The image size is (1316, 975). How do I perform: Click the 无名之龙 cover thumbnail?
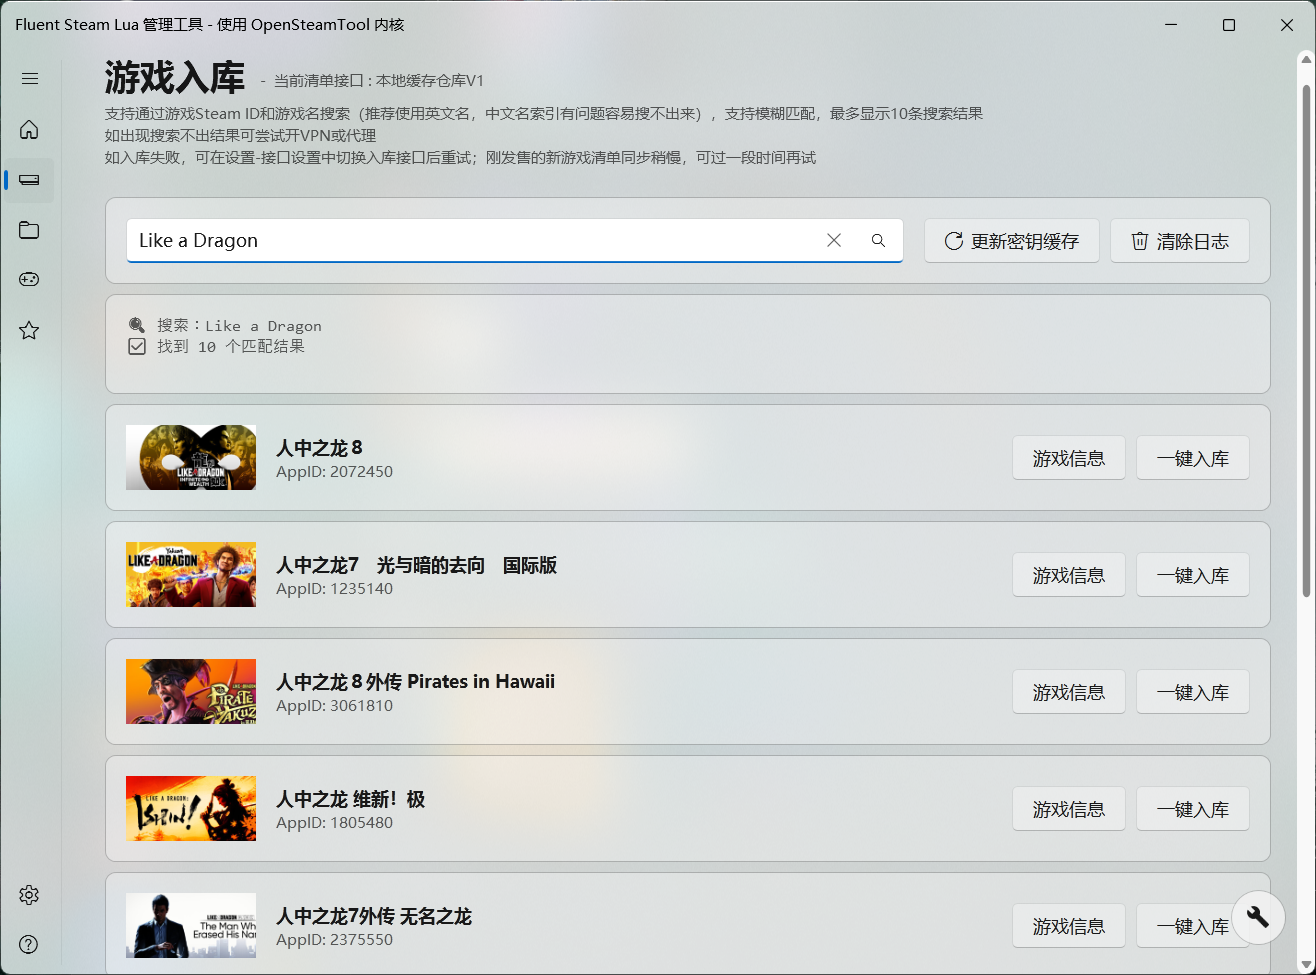(x=191, y=925)
